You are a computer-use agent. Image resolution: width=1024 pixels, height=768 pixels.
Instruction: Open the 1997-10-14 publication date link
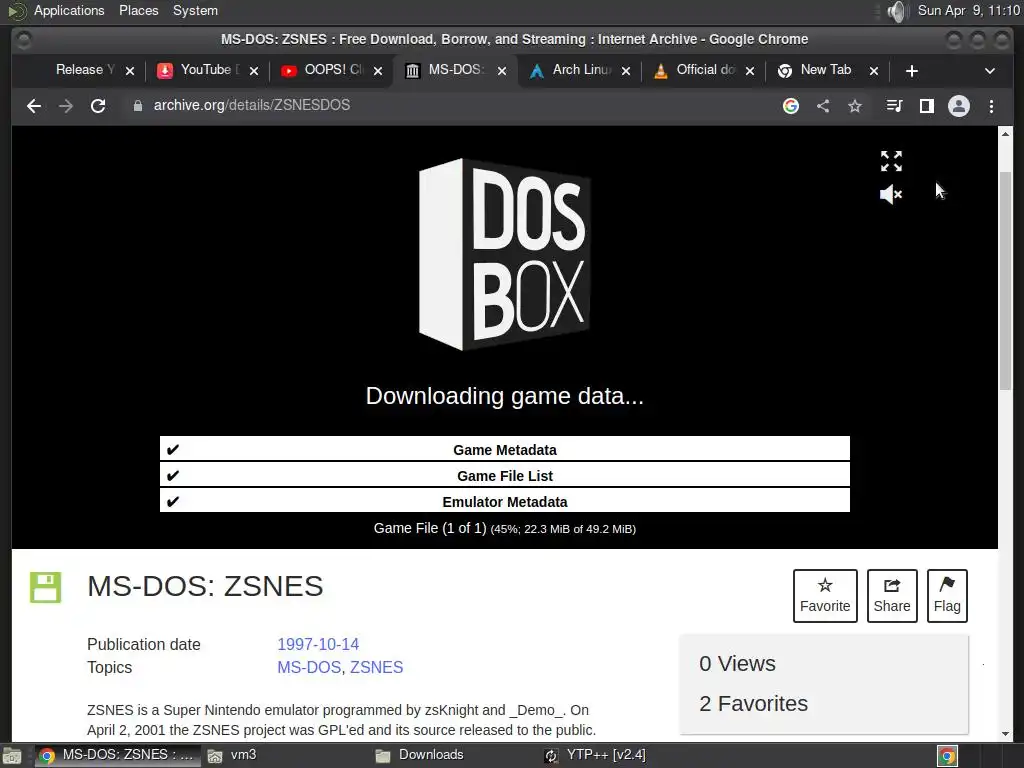(x=318, y=645)
